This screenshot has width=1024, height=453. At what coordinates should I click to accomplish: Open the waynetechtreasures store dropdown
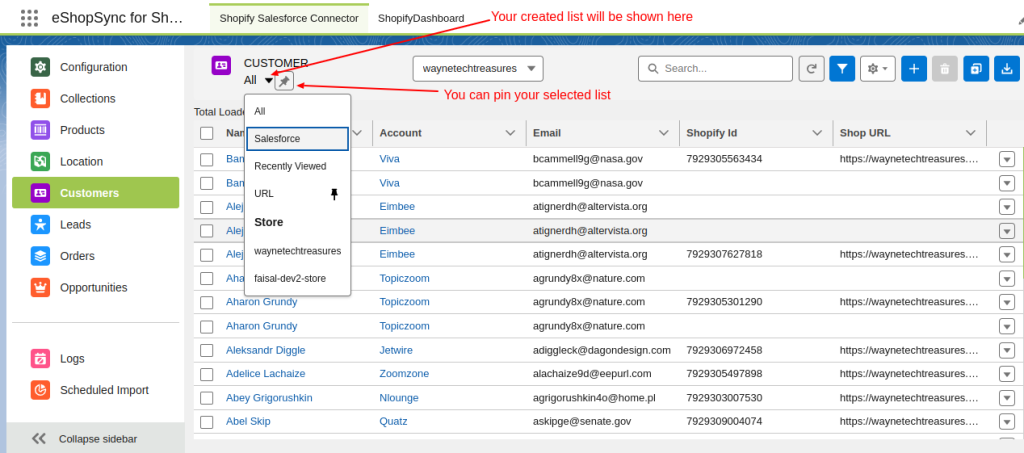pyautogui.click(x=478, y=69)
